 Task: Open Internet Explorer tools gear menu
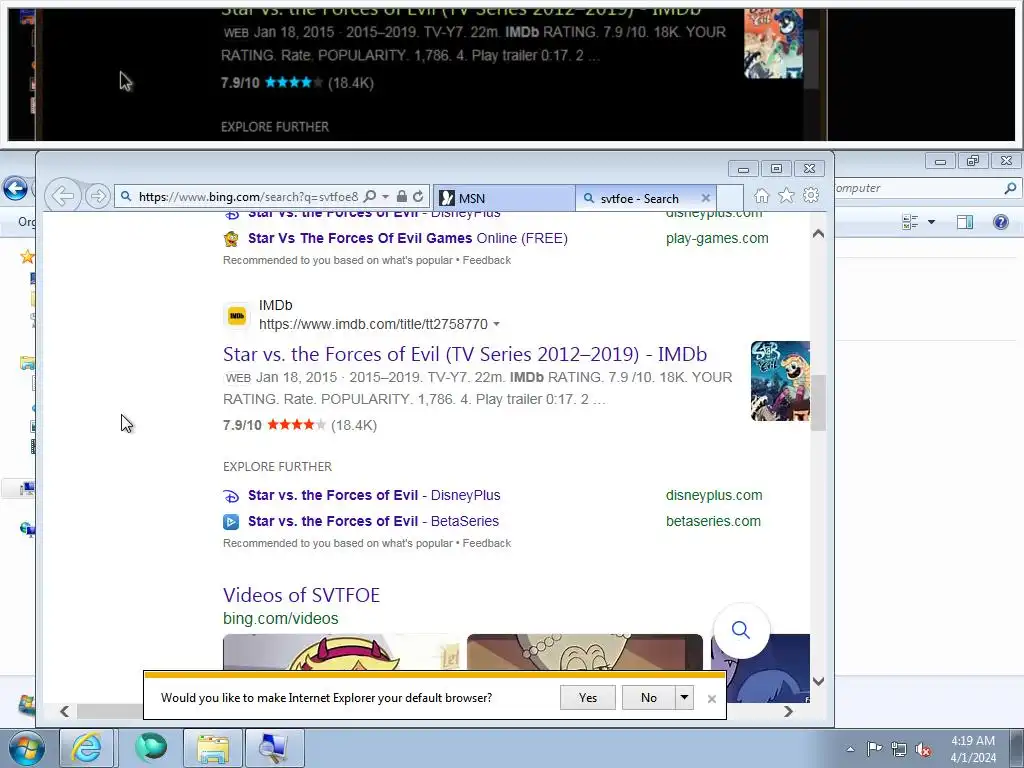(811, 195)
